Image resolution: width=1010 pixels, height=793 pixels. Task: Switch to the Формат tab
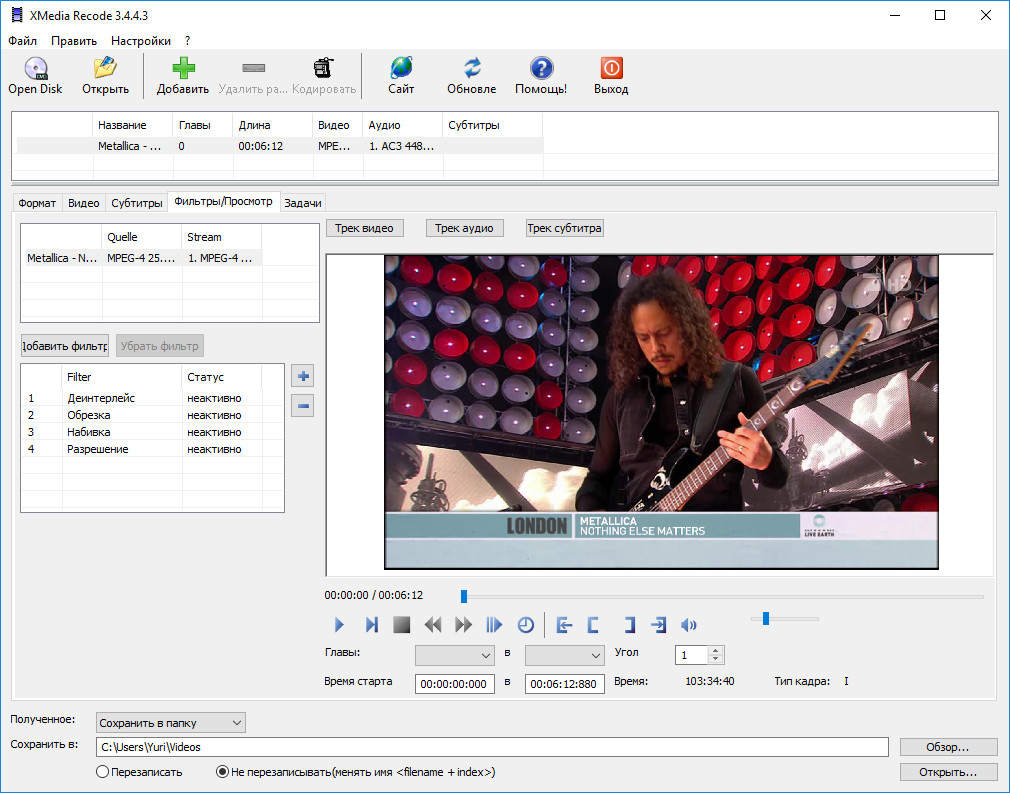(38, 203)
